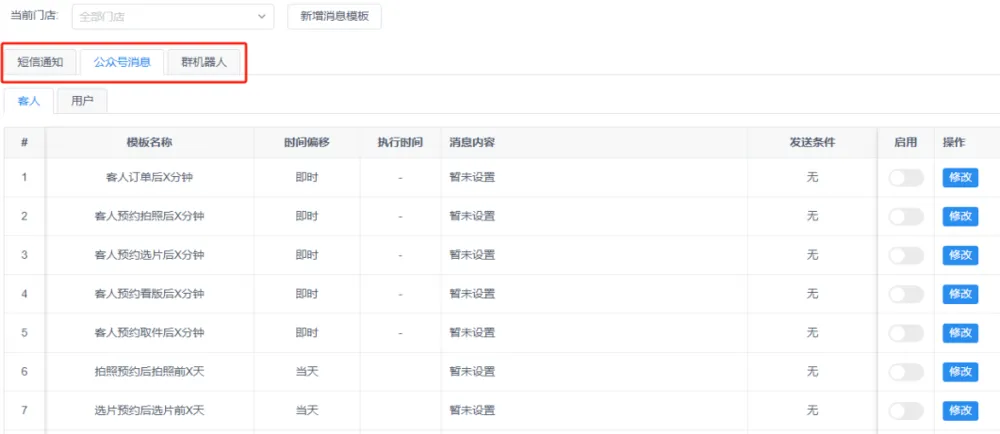Modify the 选片预约后选片前X天 template
The width and height of the screenshot is (1000, 434).
[960, 411]
